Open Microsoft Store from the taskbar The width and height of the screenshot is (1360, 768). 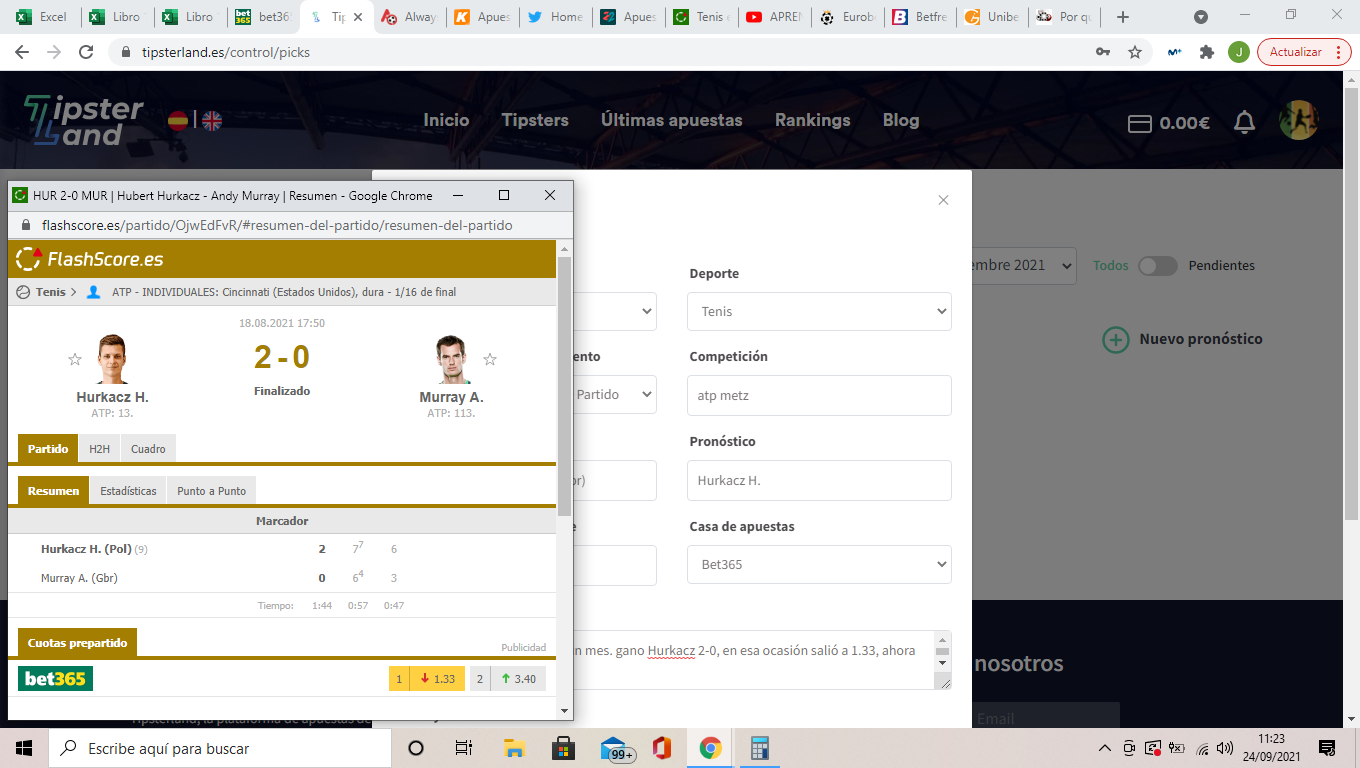pos(563,748)
